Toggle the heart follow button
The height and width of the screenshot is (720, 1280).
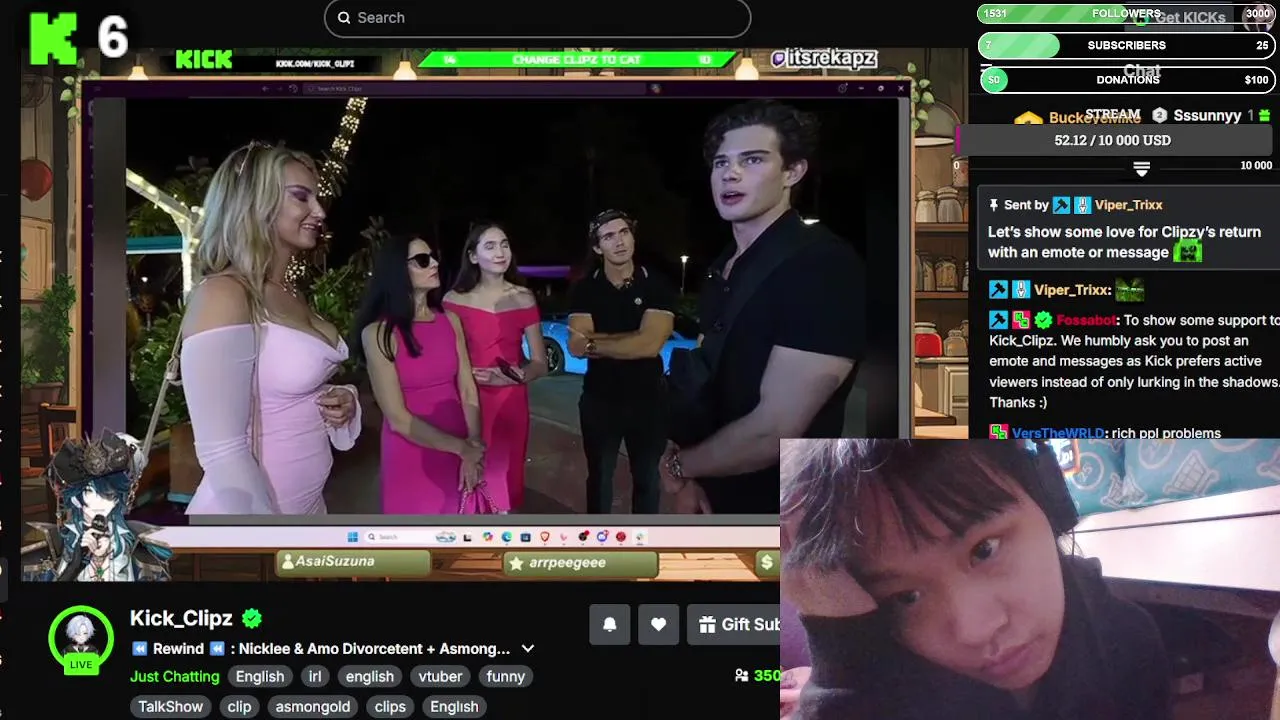click(658, 625)
